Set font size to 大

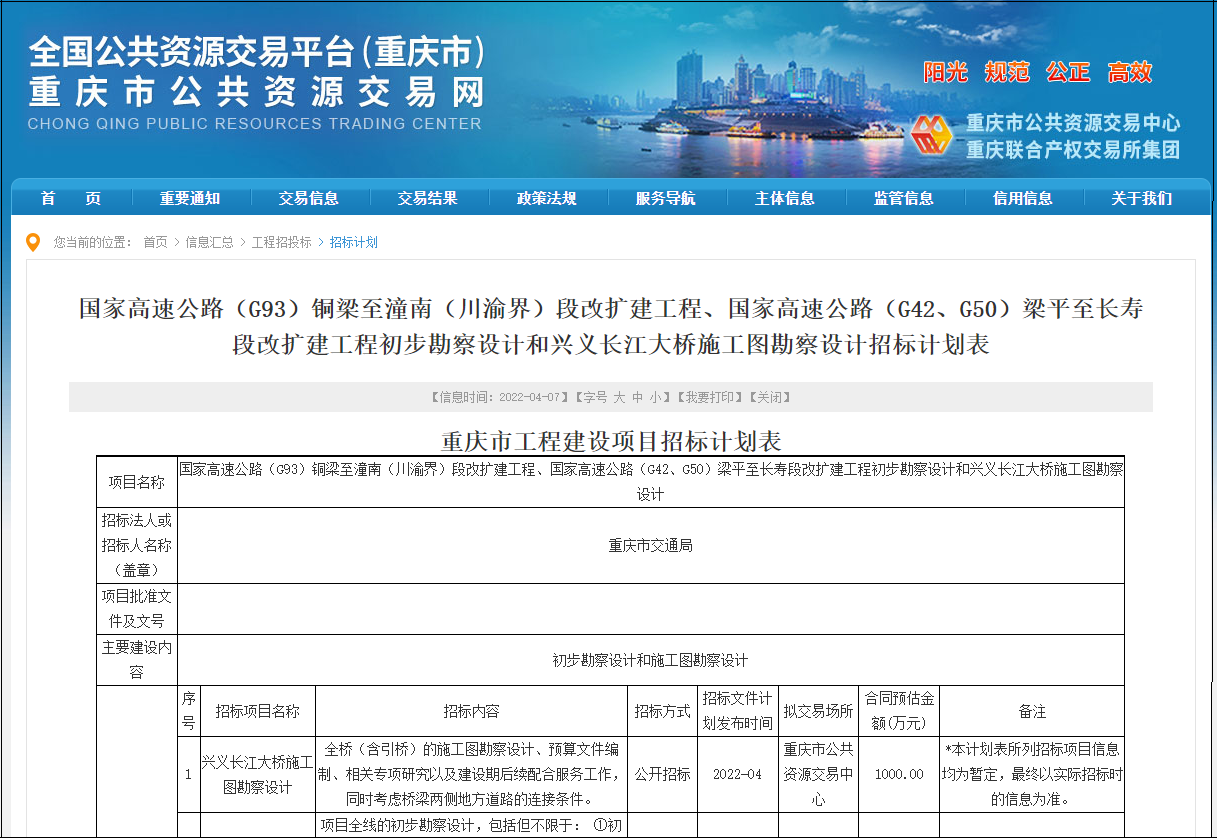(x=619, y=397)
